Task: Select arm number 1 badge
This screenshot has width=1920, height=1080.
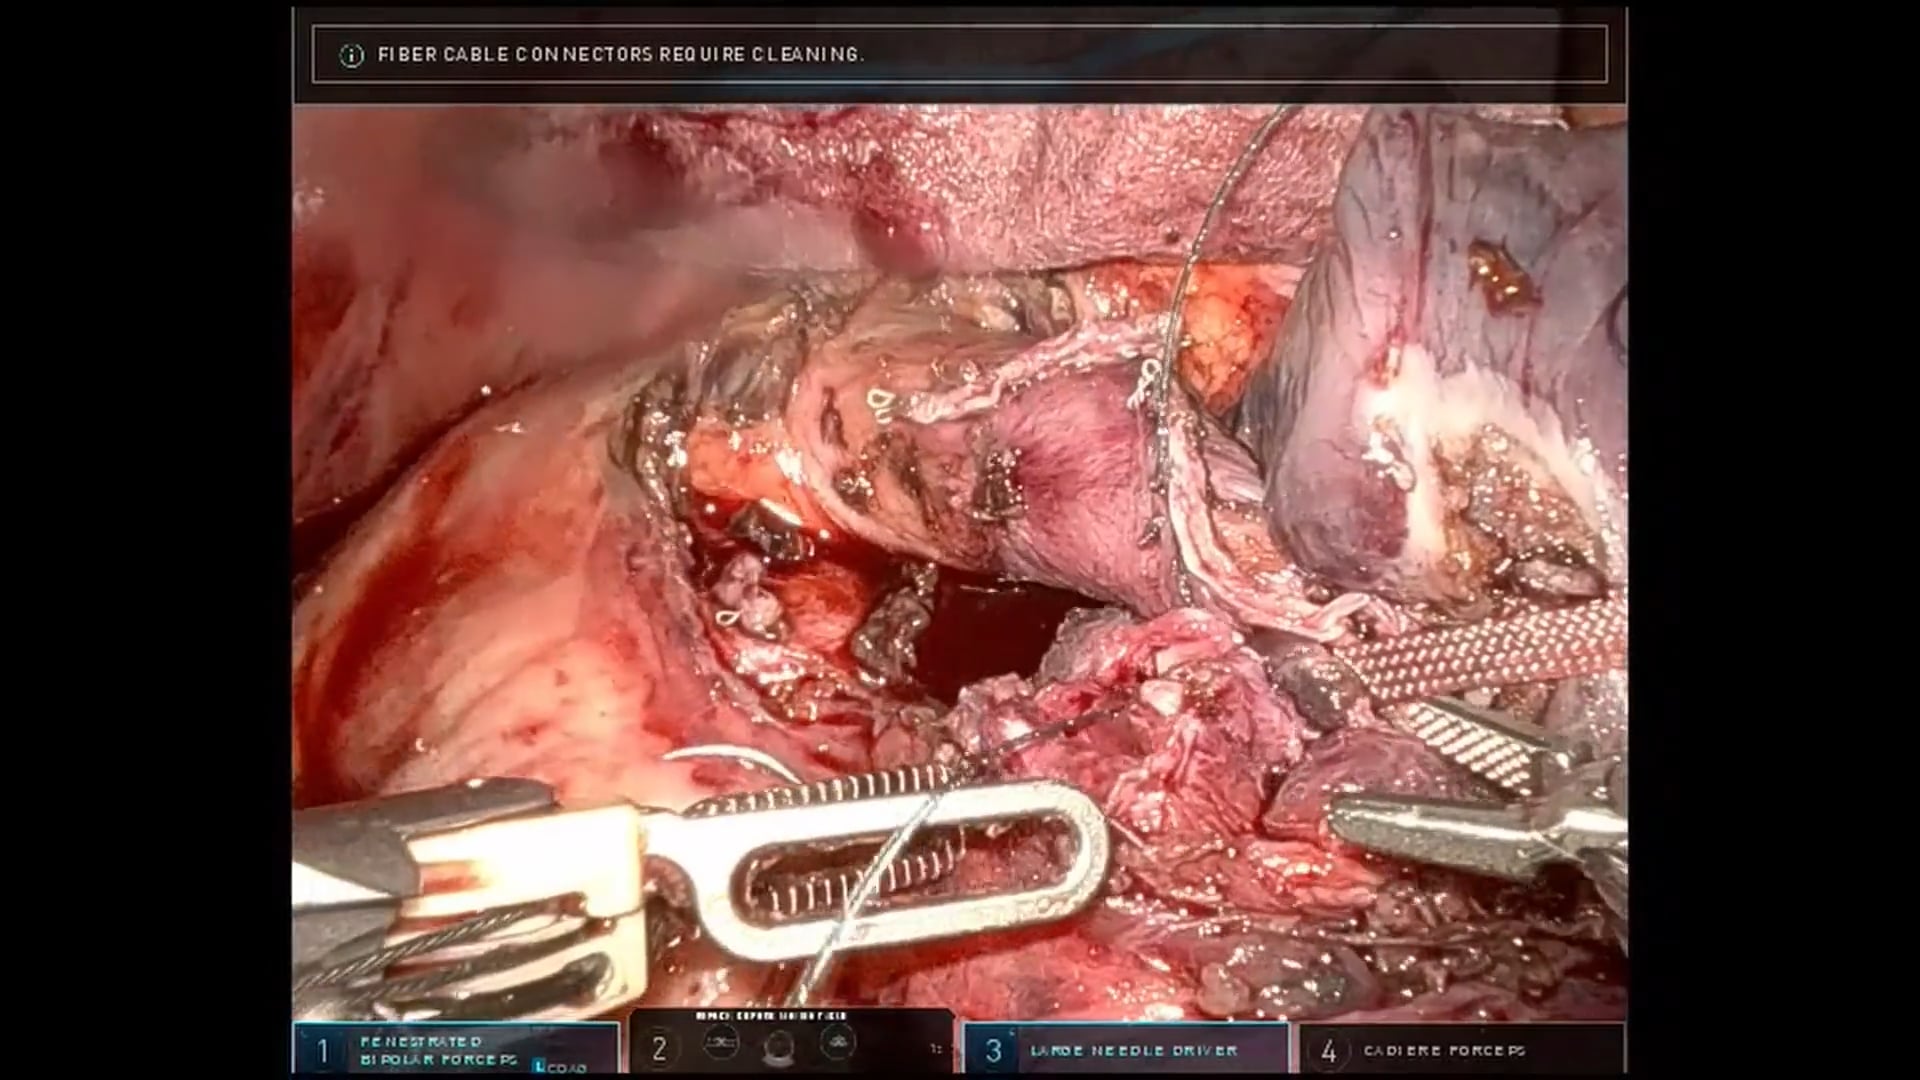Action: (x=322, y=1051)
